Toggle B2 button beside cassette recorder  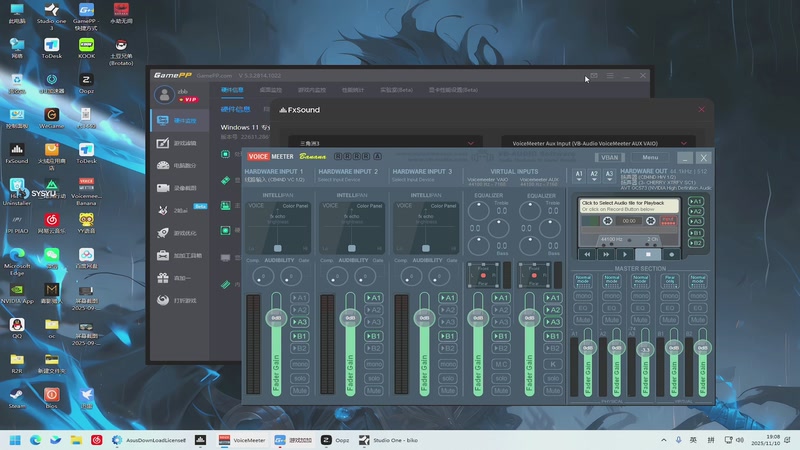pos(696,243)
